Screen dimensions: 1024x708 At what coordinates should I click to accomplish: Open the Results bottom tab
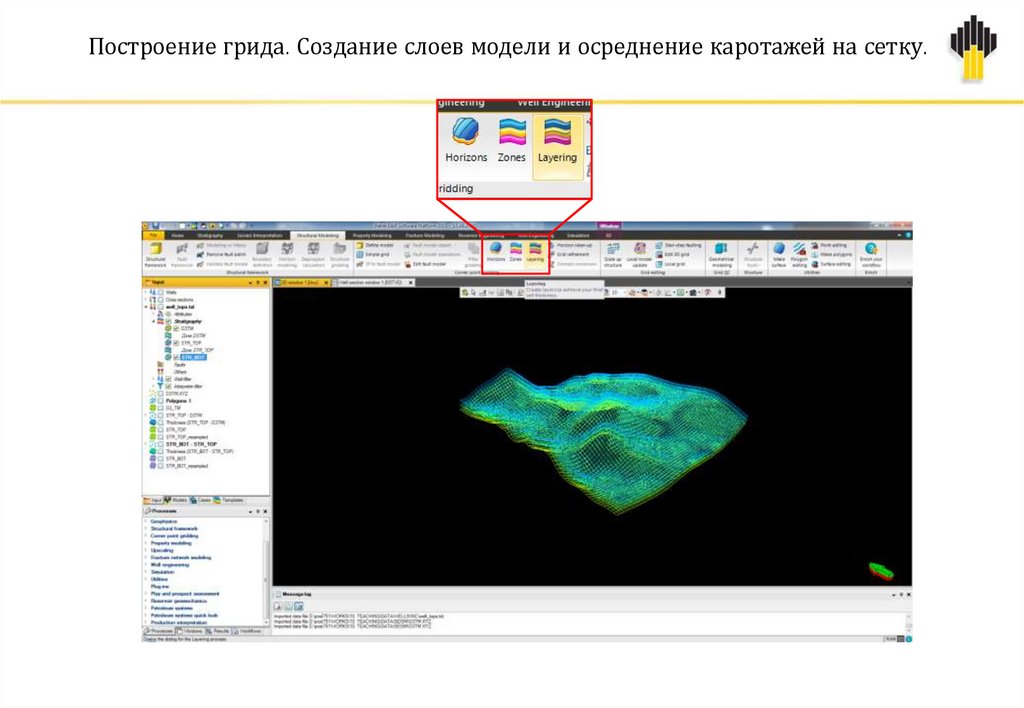[x=218, y=632]
